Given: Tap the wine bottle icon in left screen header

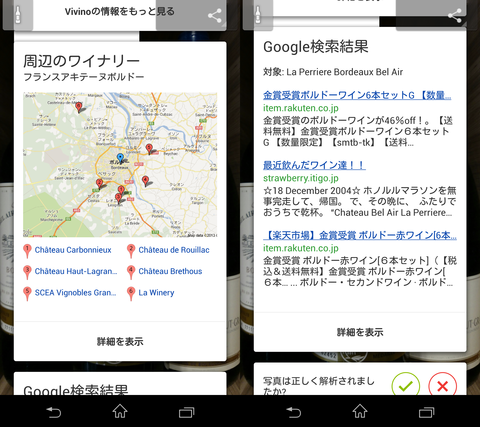Looking at the screenshot, I should [18, 15].
